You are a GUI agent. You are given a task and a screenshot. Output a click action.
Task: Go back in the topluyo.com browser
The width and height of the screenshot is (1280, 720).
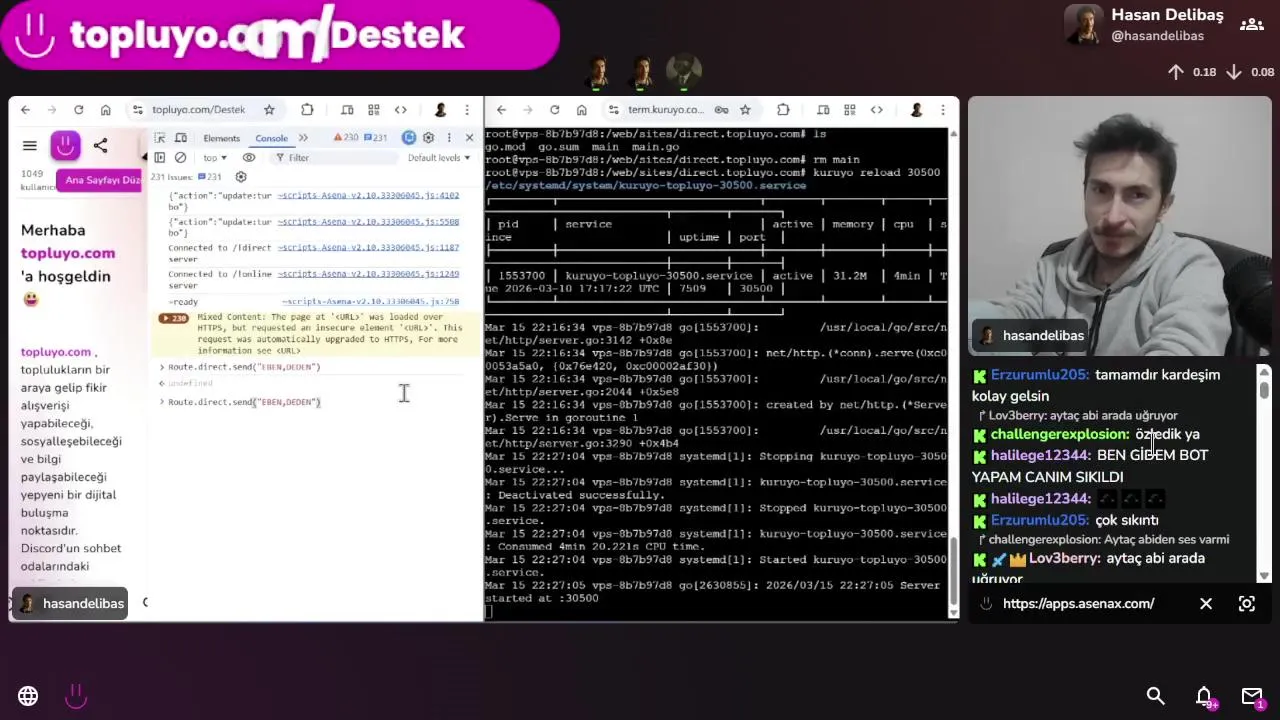(25, 110)
